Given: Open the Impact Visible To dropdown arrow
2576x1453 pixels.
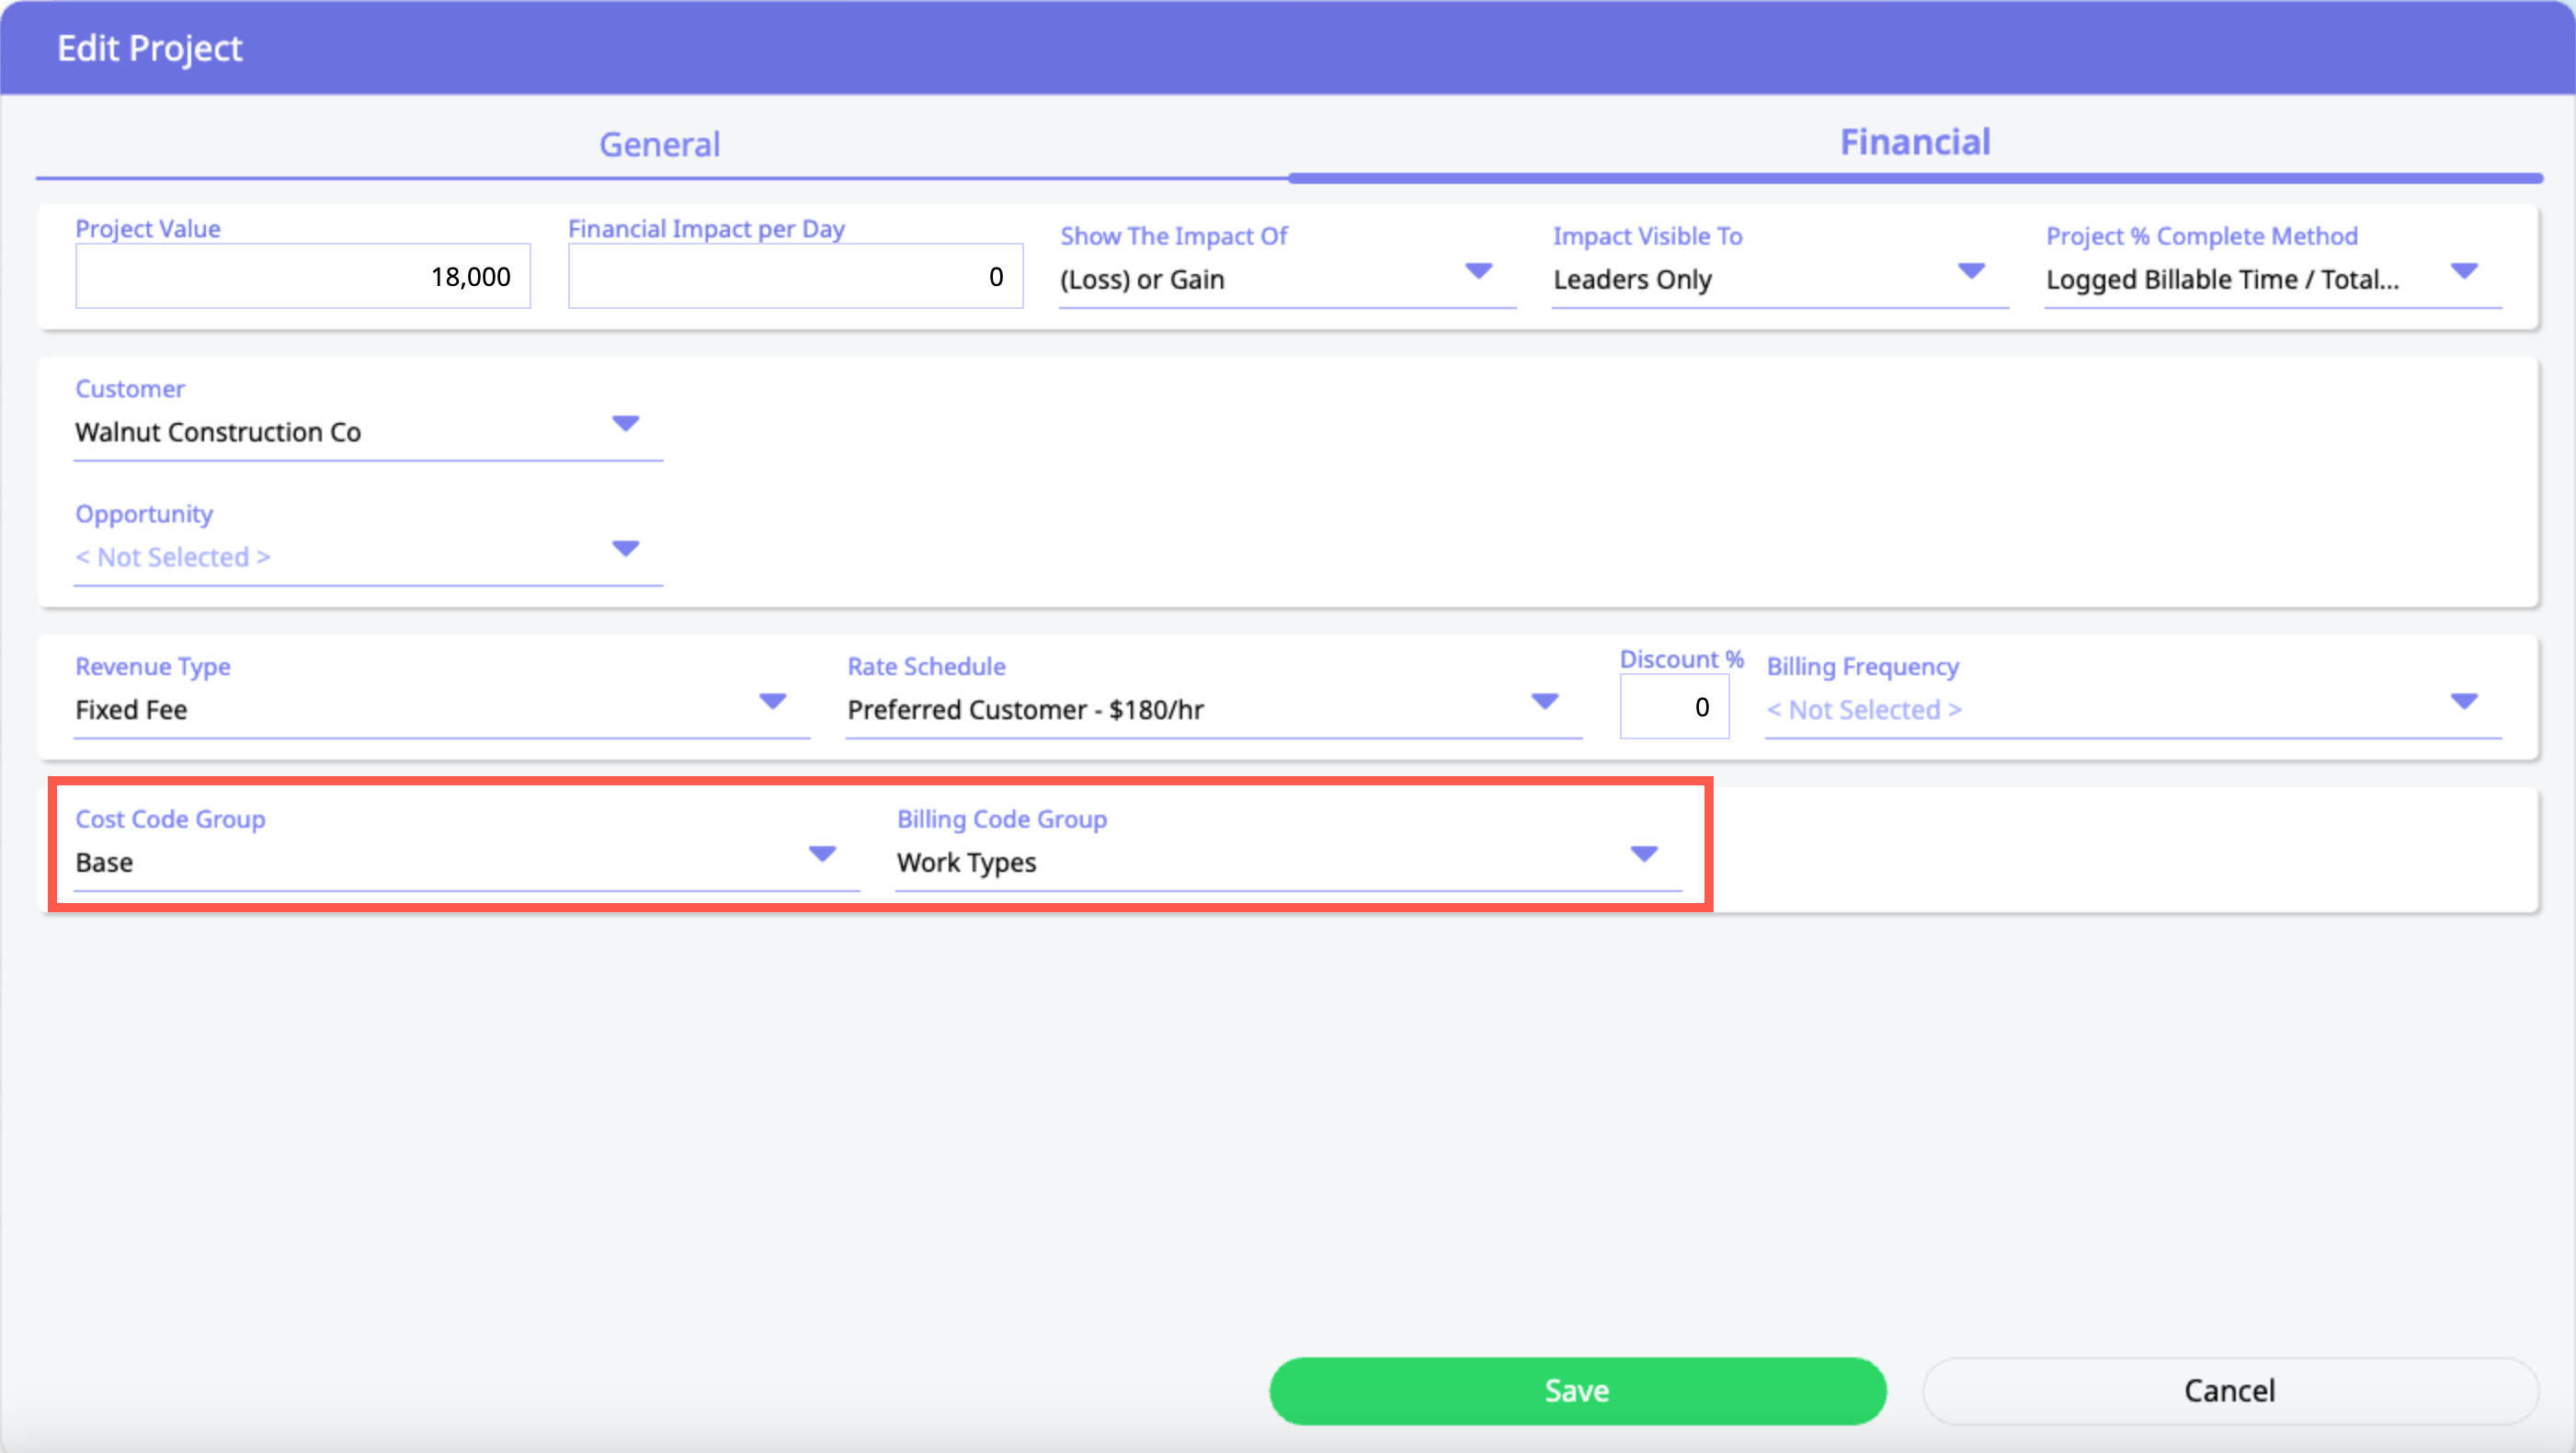Looking at the screenshot, I should (x=1970, y=271).
